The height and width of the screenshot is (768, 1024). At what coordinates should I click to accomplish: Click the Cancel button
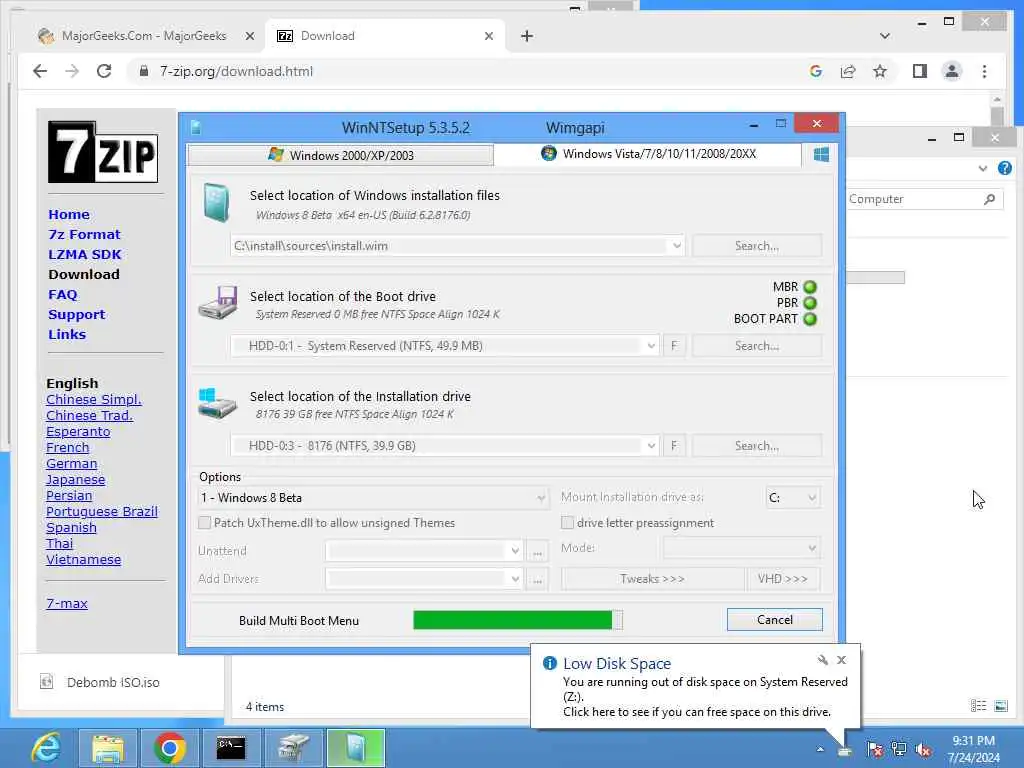[775, 620]
